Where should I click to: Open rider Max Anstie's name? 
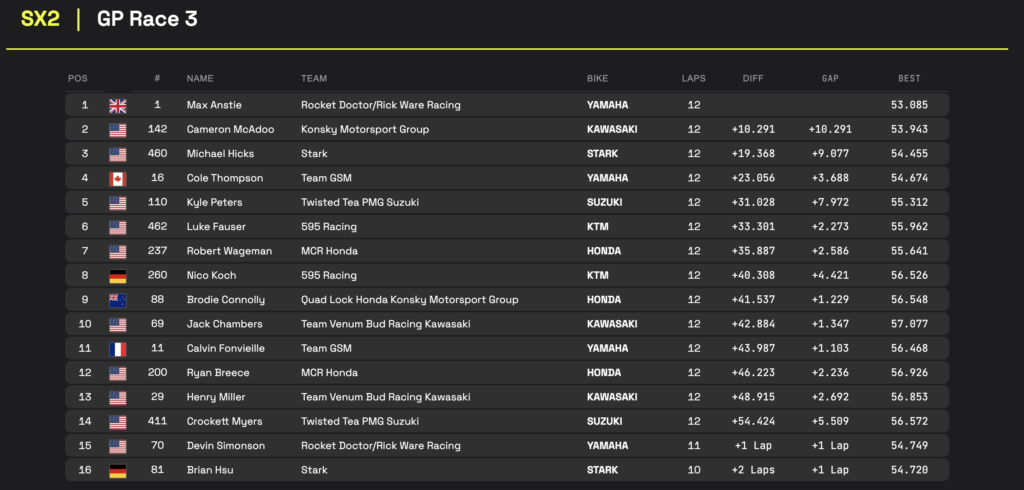212,105
